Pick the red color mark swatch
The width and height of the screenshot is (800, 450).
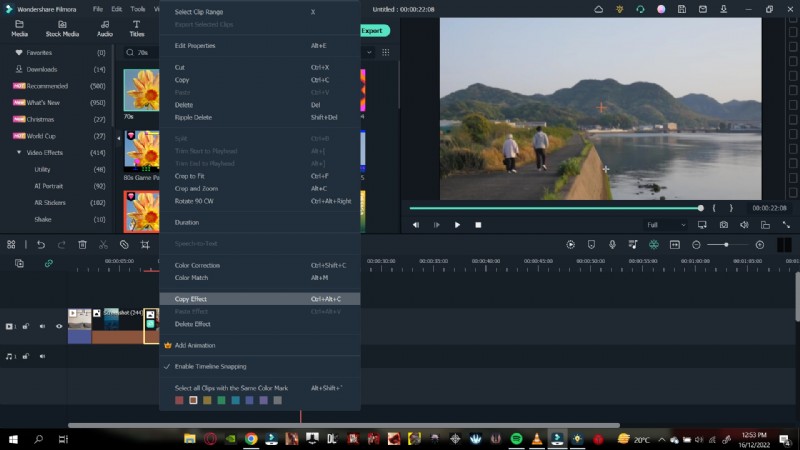click(179, 400)
